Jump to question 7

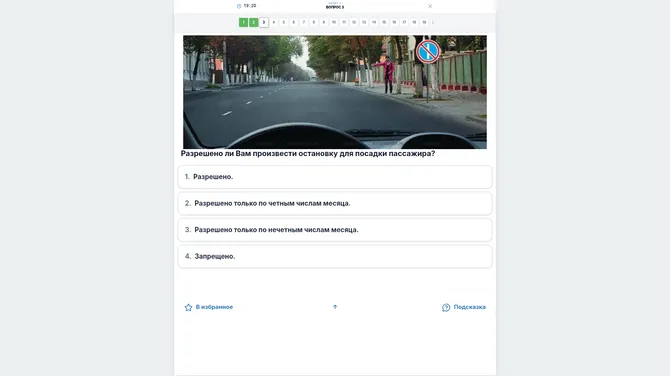tap(304, 22)
